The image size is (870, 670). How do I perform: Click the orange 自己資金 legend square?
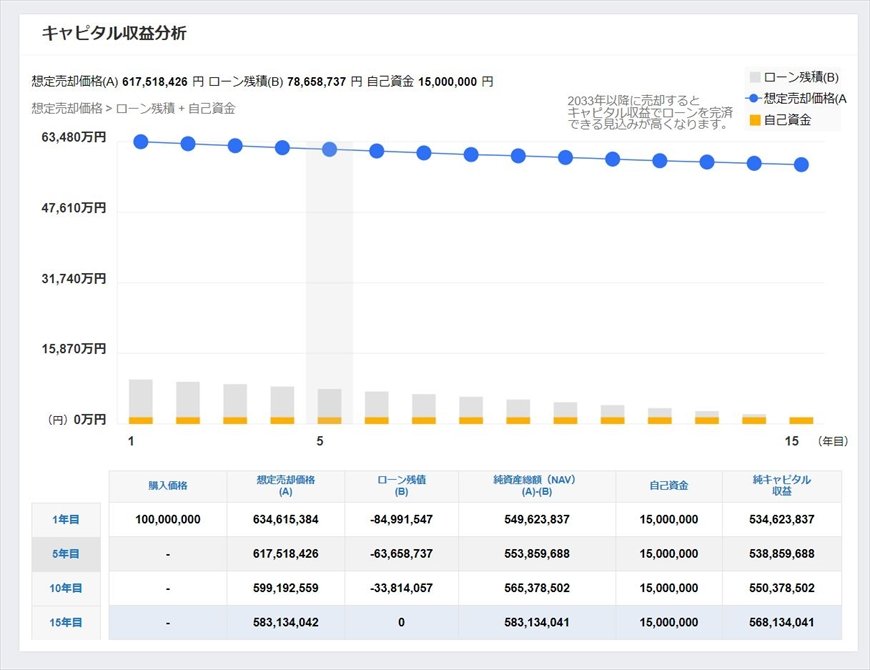[x=755, y=120]
